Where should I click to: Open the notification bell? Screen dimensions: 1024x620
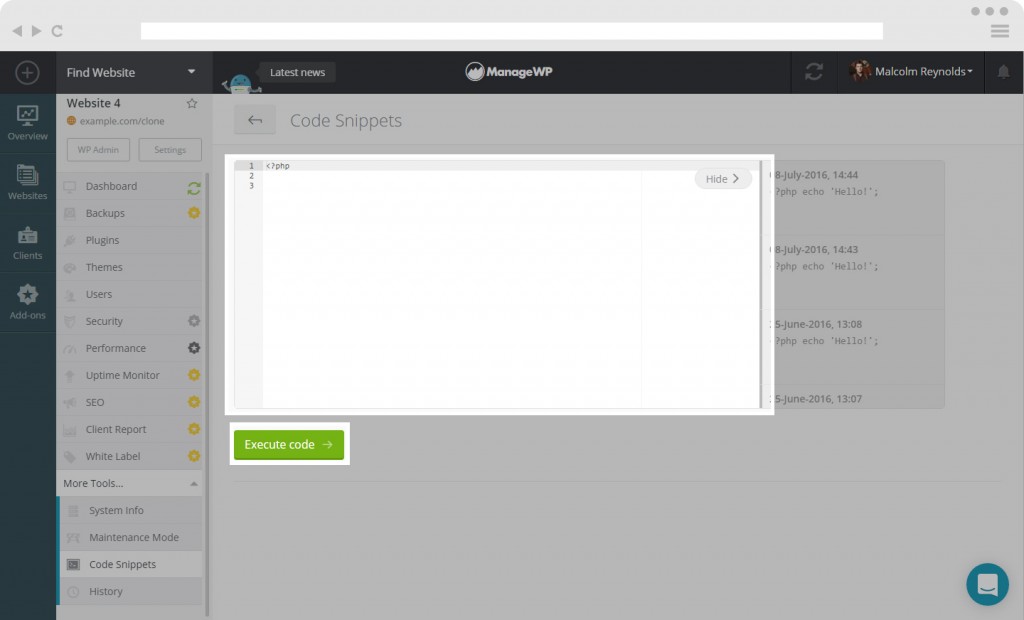coord(1003,72)
